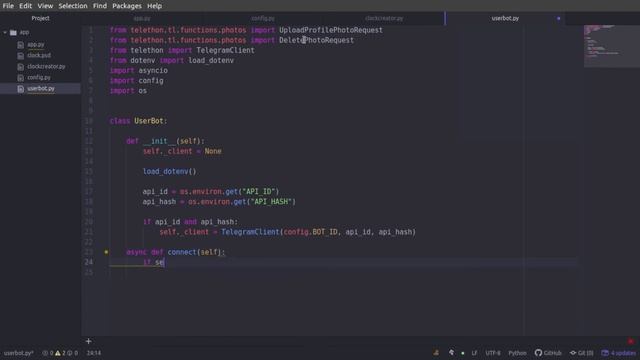
Task: Open the Python grammar selector
Action: pyautogui.click(x=517, y=353)
